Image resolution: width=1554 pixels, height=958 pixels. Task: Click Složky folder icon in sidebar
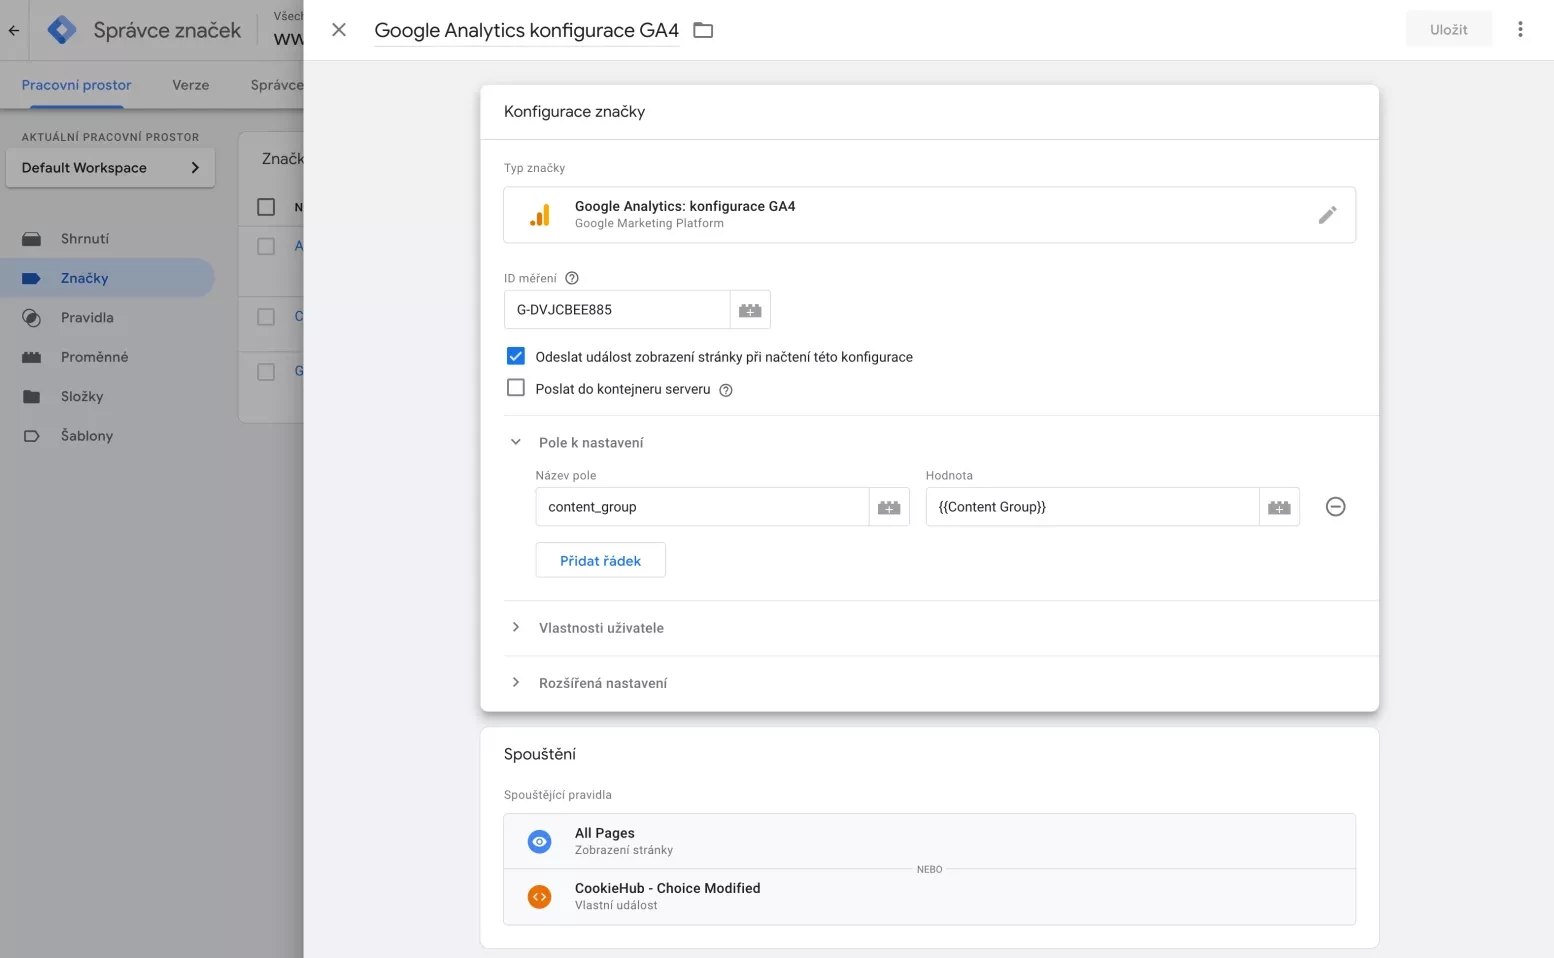click(x=32, y=397)
